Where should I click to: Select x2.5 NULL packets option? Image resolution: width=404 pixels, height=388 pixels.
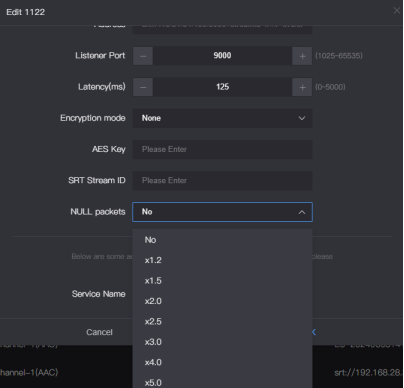[222, 322]
